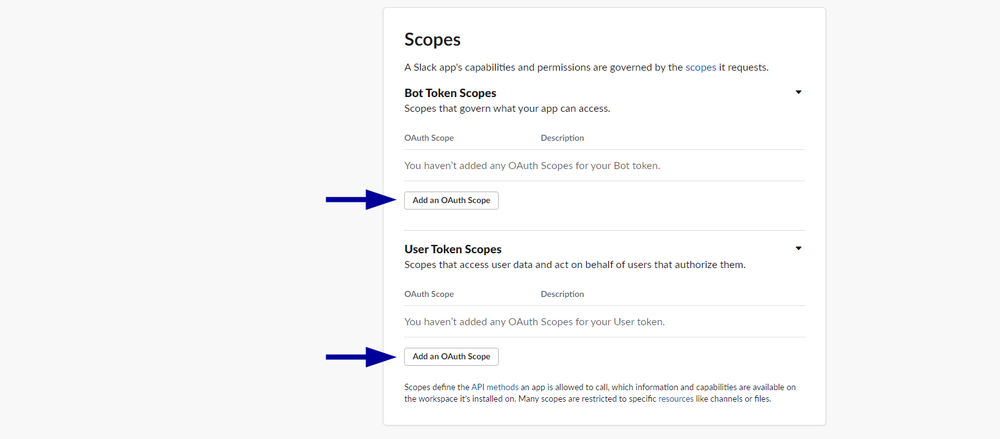
Task: Select Description column header under User Token
Action: (562, 294)
